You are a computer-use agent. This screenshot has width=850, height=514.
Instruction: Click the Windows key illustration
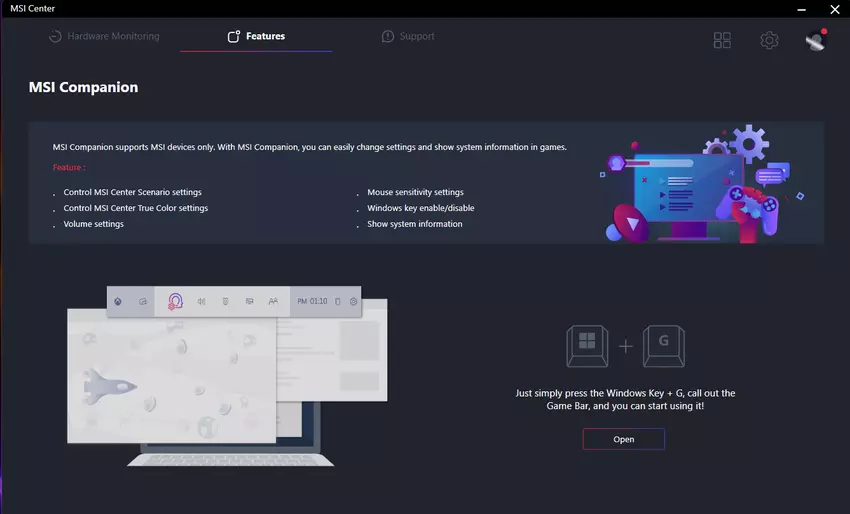click(587, 346)
